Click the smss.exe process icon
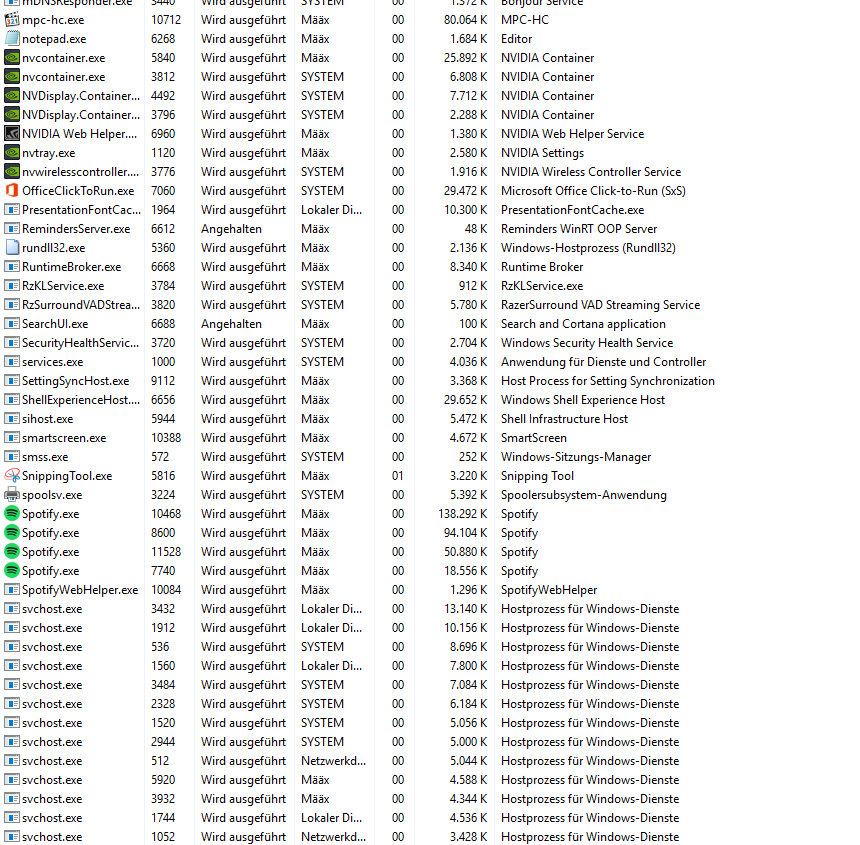Image resolution: width=860 pixels, height=845 pixels. 12,457
